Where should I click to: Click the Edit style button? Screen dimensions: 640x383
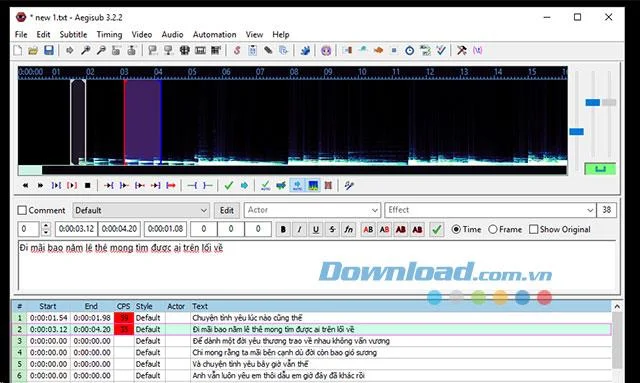click(227, 210)
